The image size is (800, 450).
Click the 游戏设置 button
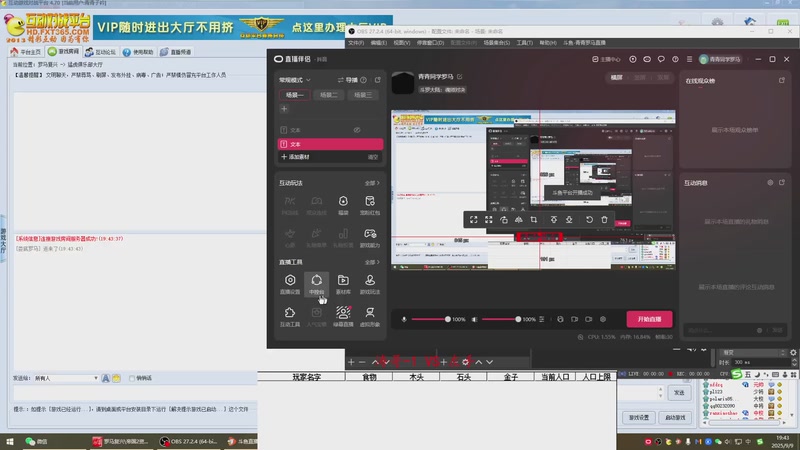click(x=639, y=417)
